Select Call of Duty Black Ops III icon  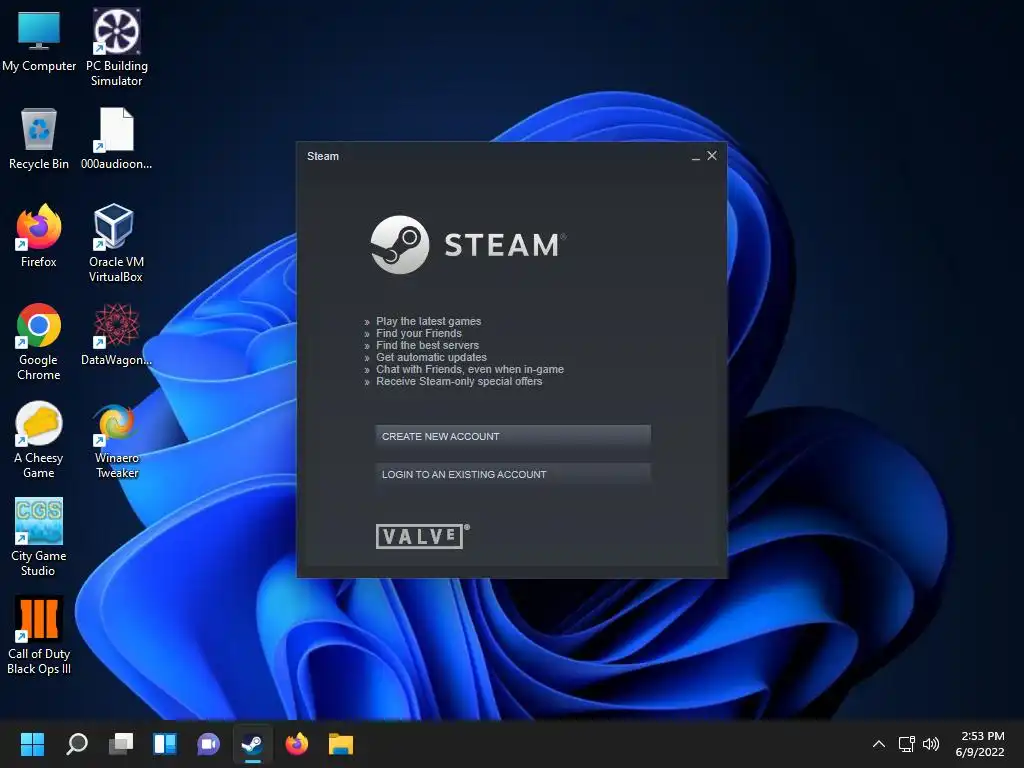pyautogui.click(x=39, y=635)
